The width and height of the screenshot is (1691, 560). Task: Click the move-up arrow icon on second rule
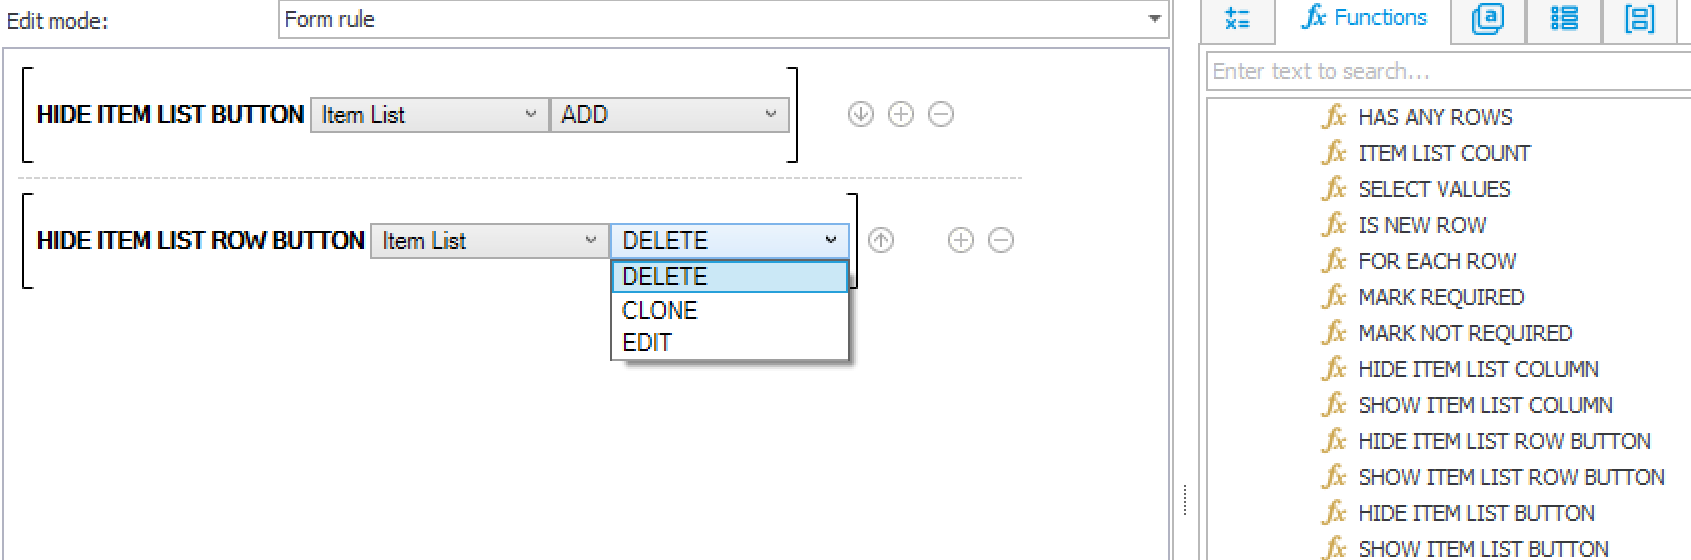tap(881, 240)
